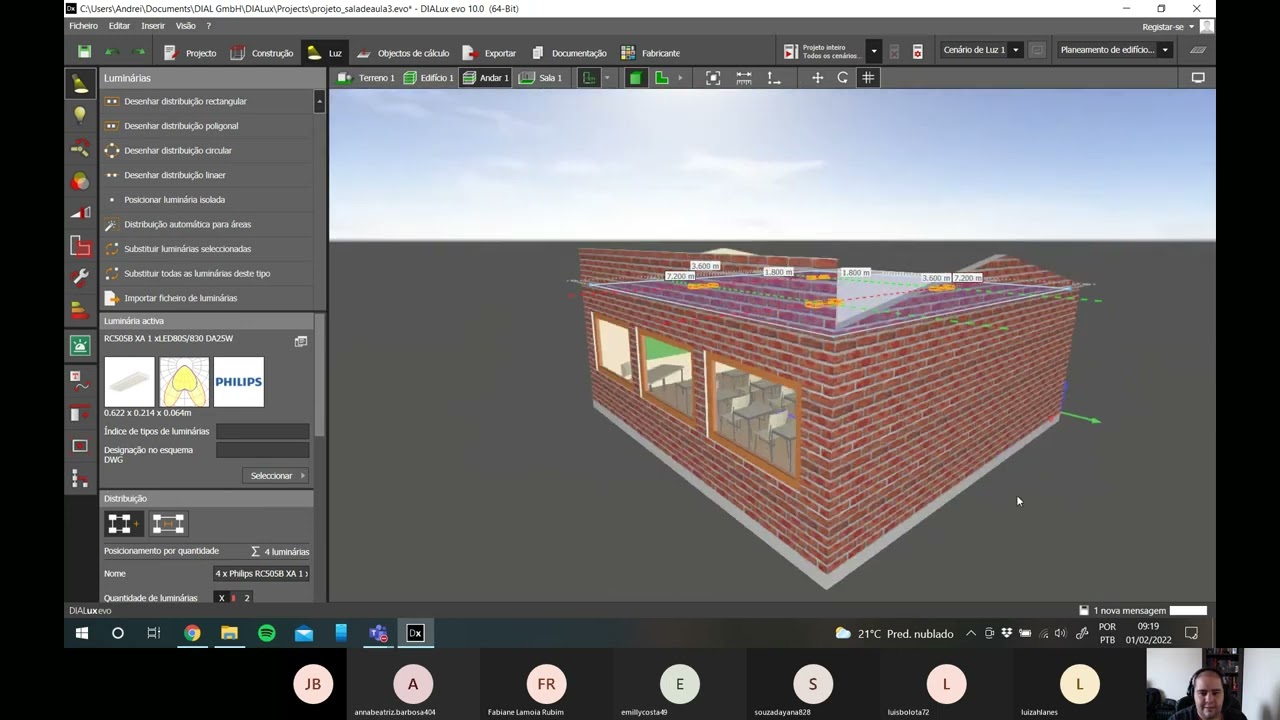Select the lamp bulb tool in sidebar
Screen dimensions: 1280x720
coord(80,116)
